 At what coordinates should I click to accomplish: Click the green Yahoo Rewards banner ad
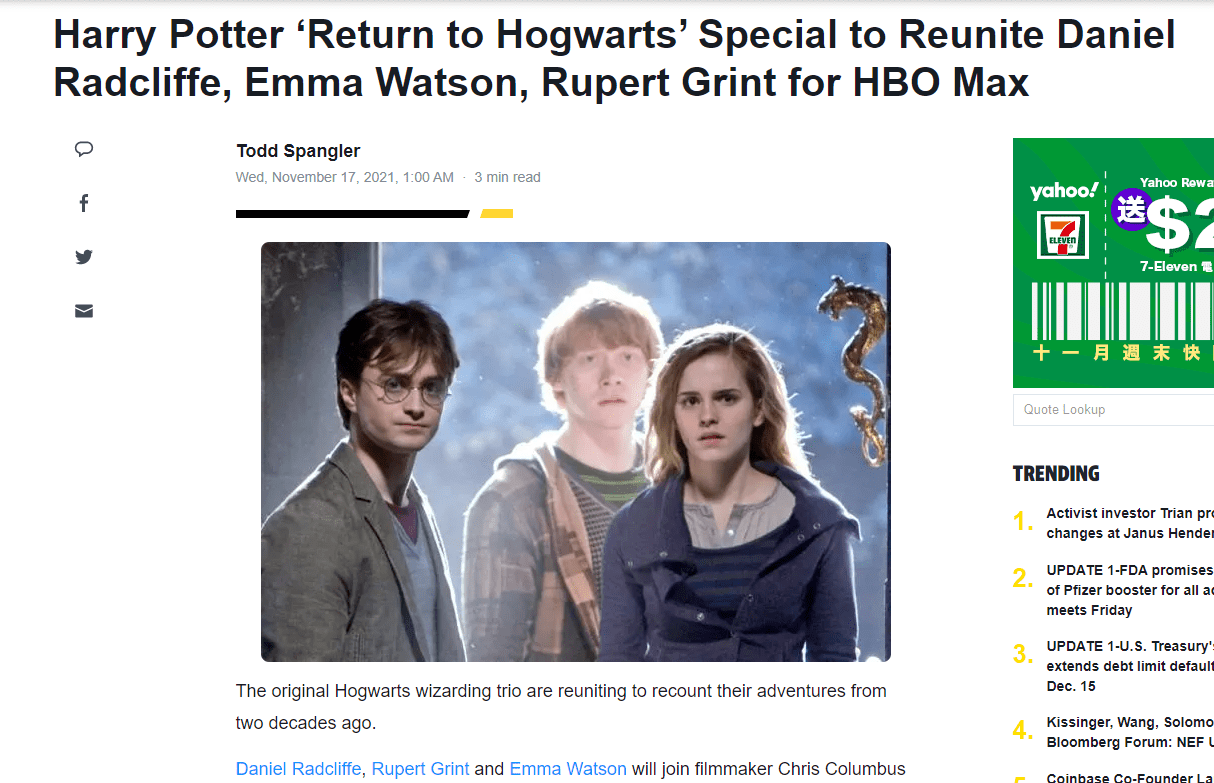1113,263
